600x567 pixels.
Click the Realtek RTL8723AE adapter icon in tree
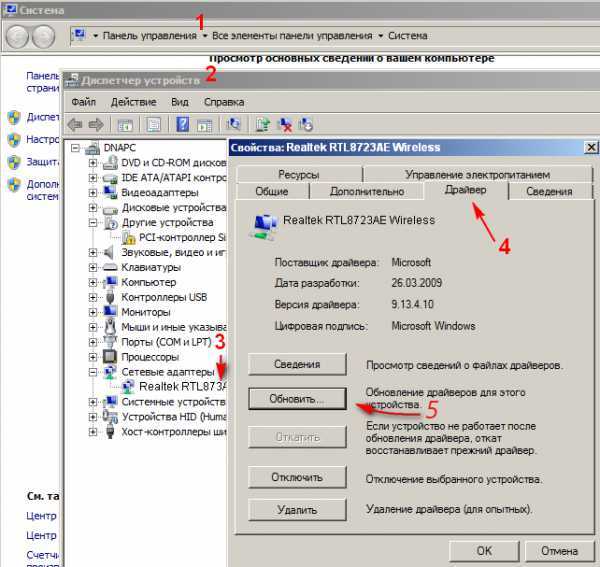point(128,386)
